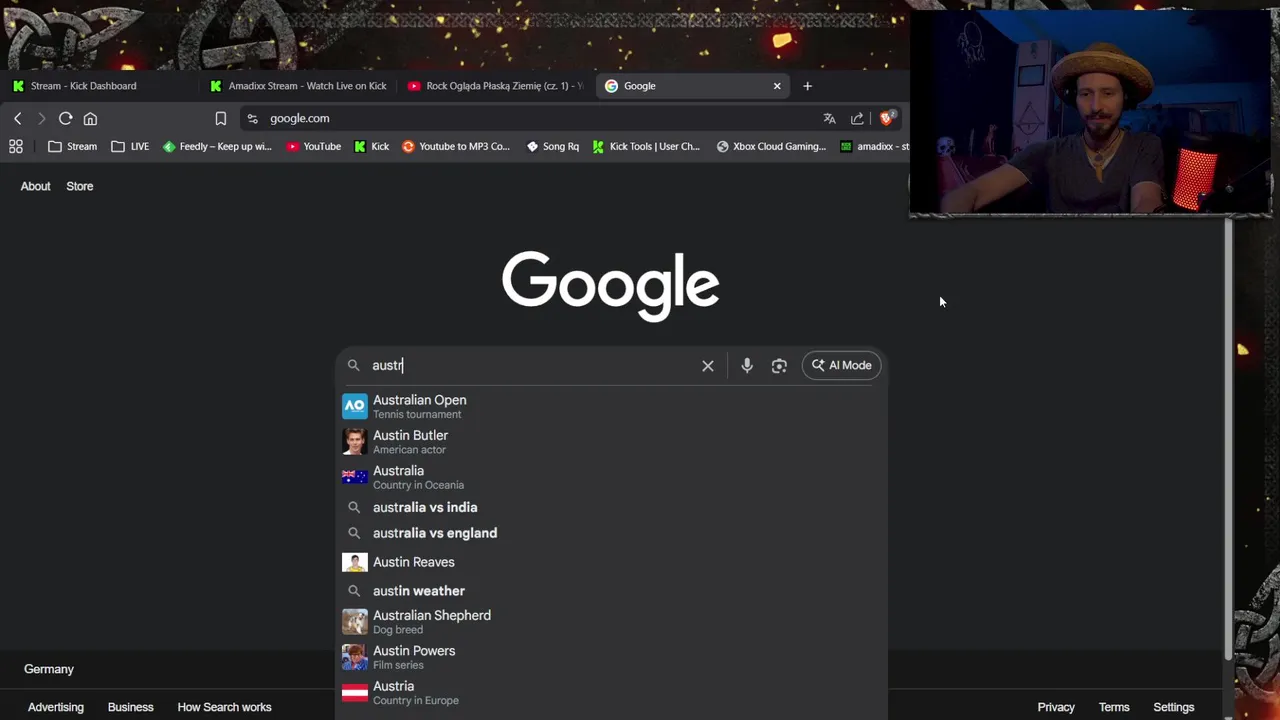Select the Austin Reaves suggestion

611,562
